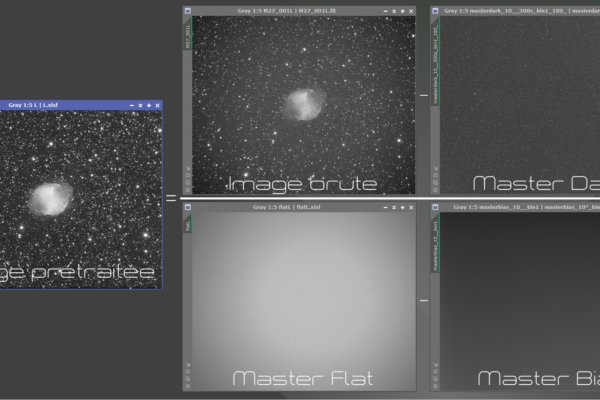Minimize the M27_001L image window
600x400 pixels.
point(385,11)
